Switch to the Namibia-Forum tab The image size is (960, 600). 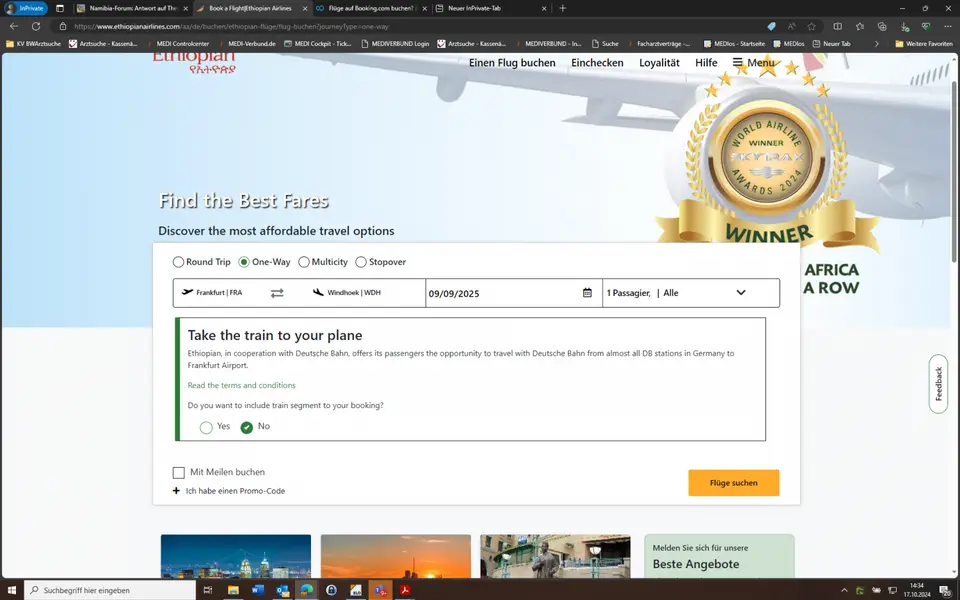tap(132, 9)
